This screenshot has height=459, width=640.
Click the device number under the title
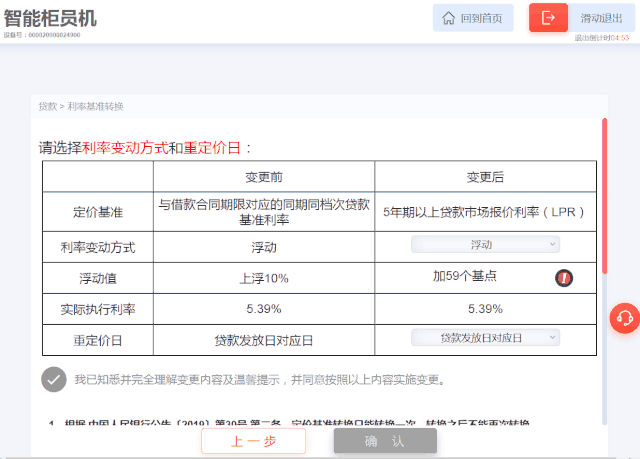point(42,35)
